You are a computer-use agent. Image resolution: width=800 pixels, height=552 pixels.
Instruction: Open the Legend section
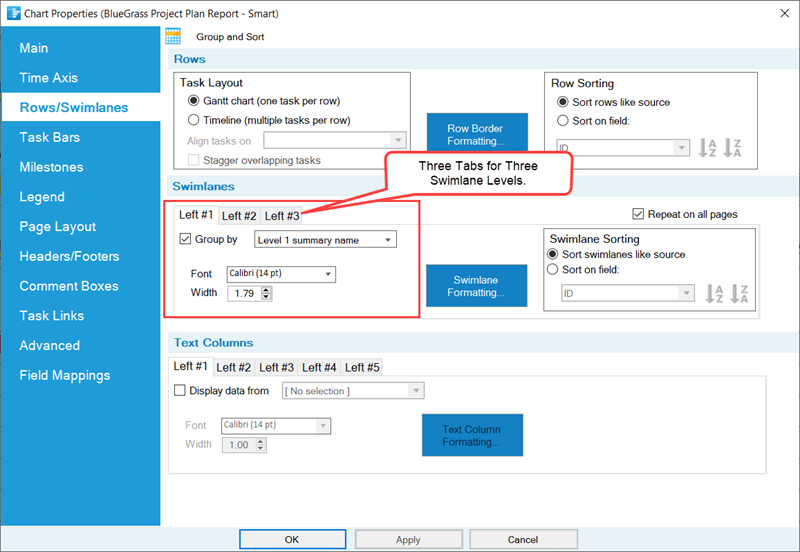42,196
